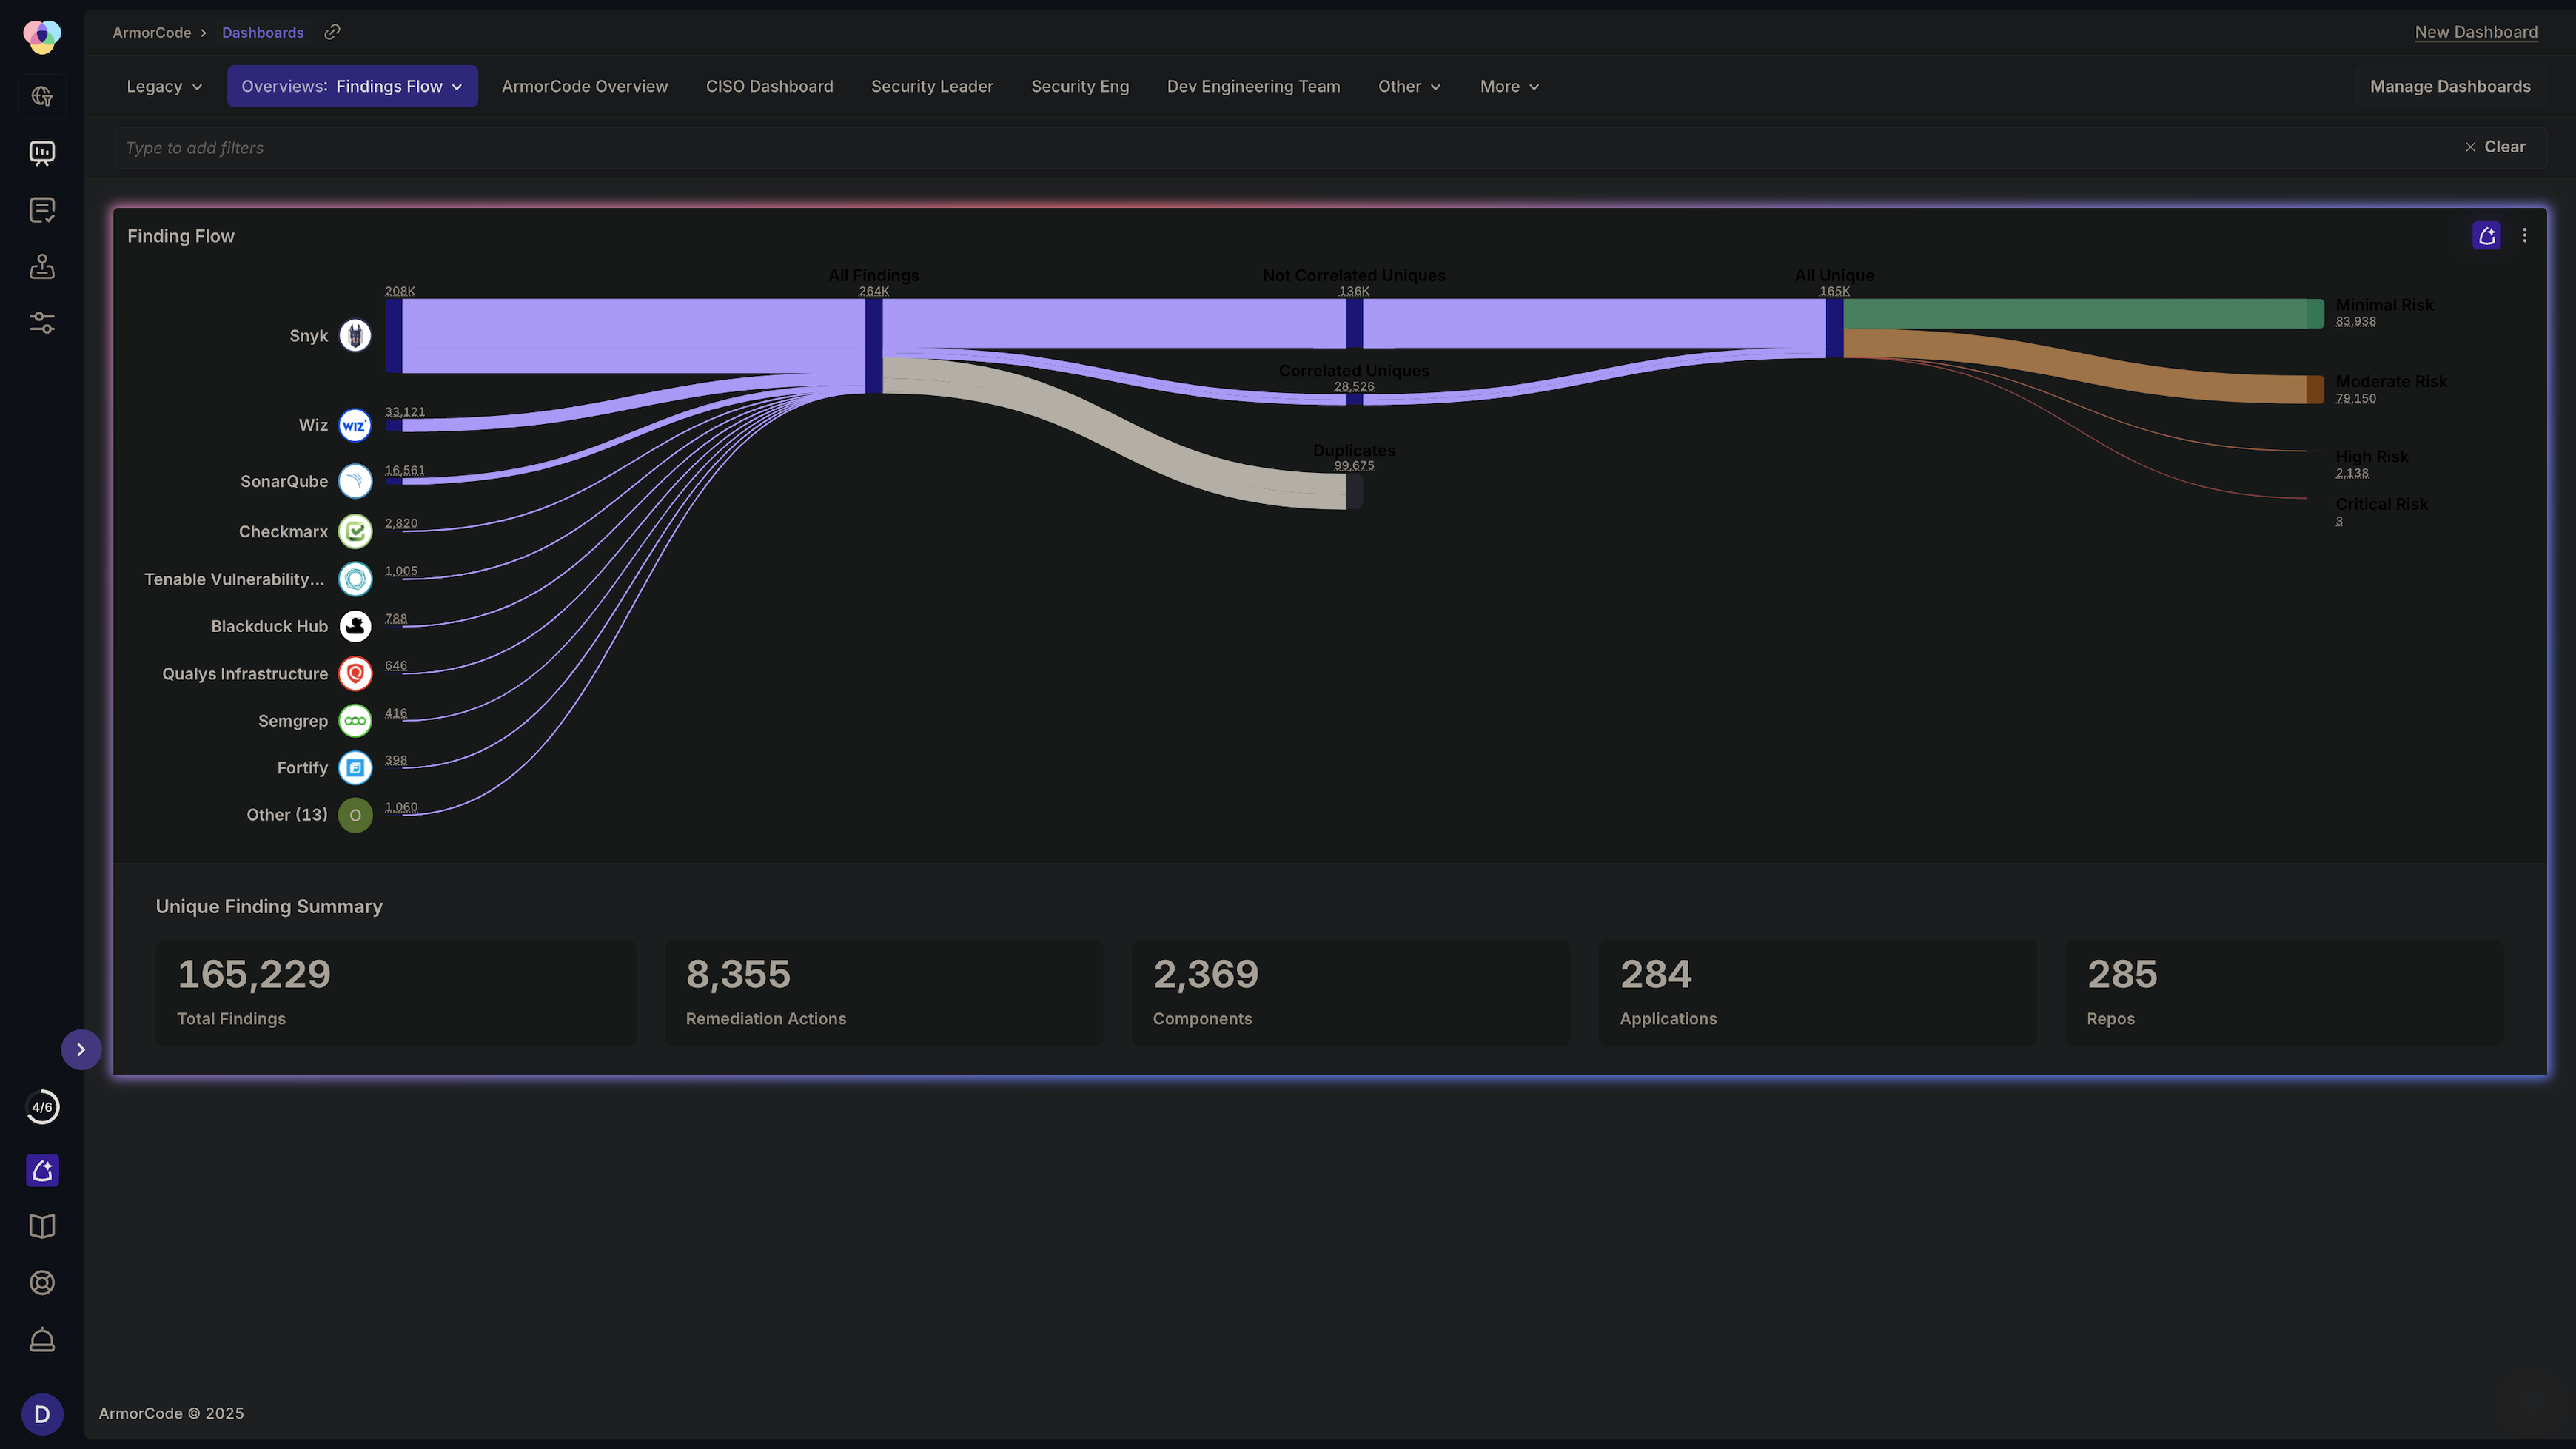Open the 8,355 Remediation Actions card
2576x1449 pixels.
click(x=884, y=993)
